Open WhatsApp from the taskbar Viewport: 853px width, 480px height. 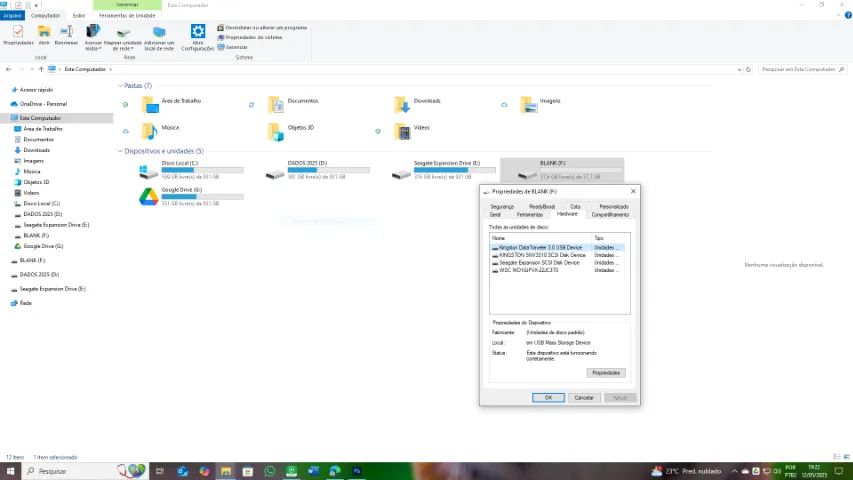click(270, 471)
